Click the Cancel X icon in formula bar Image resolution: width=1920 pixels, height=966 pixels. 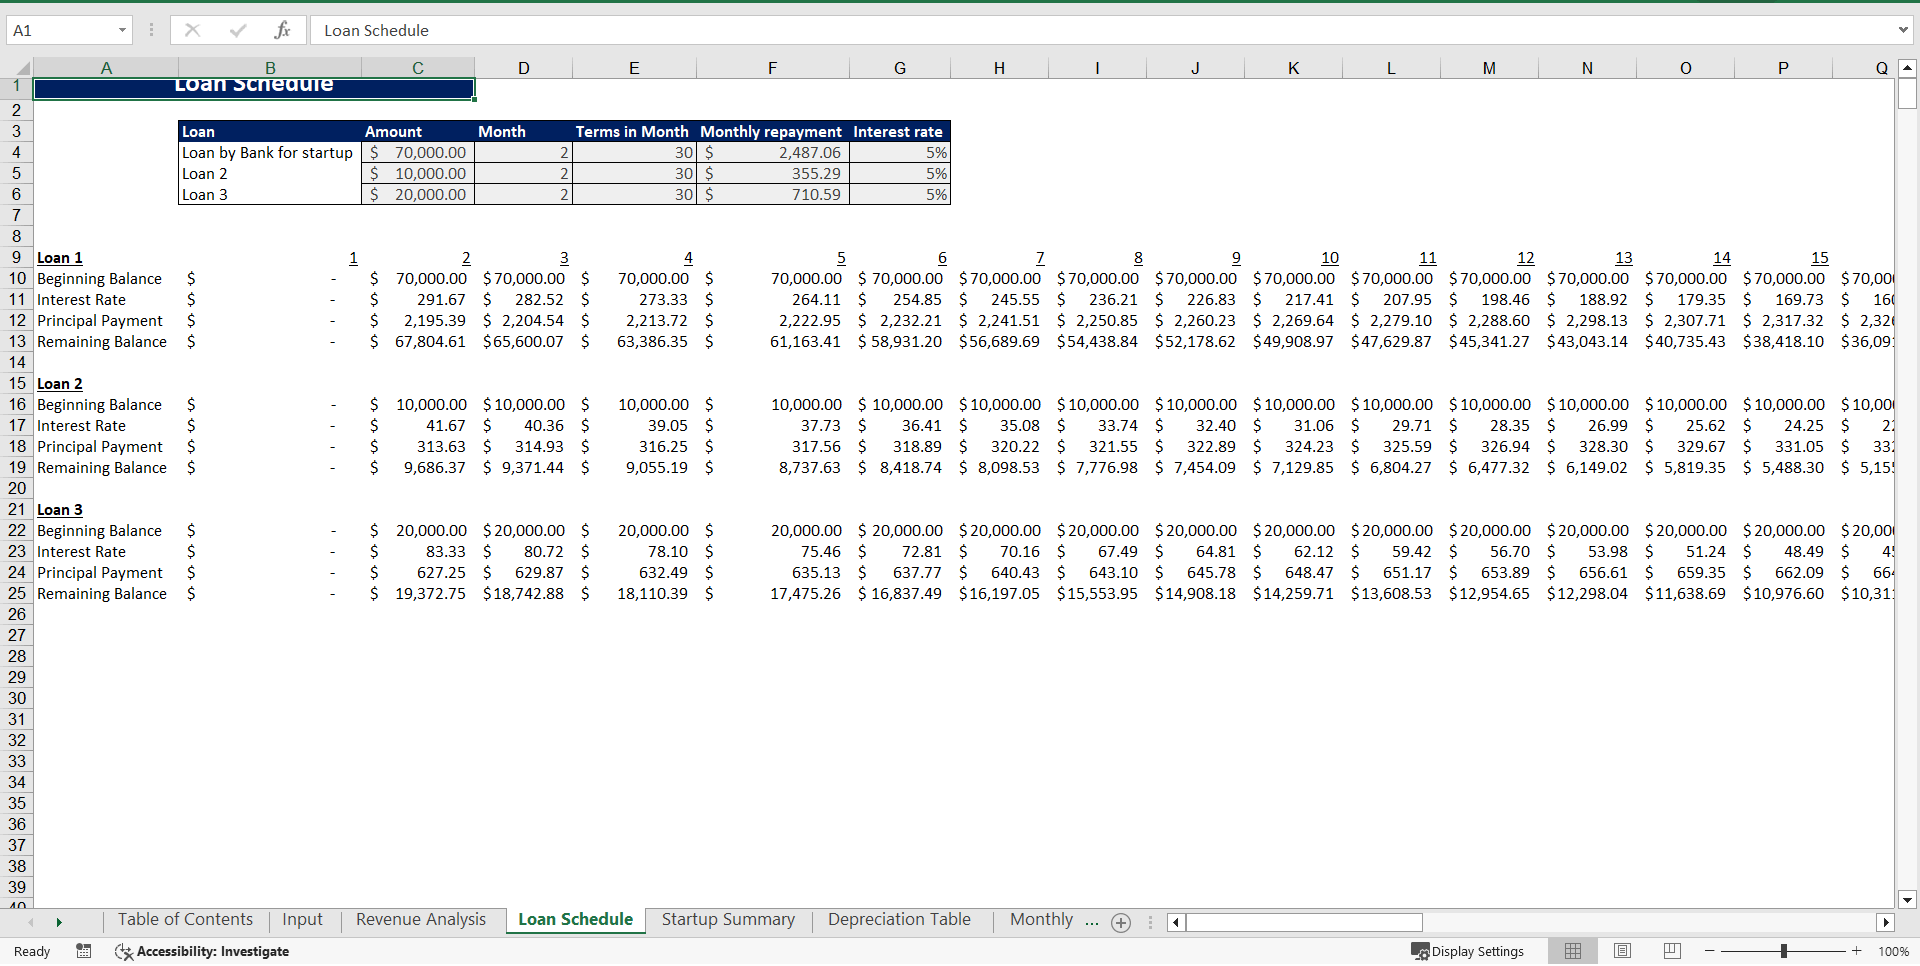point(192,30)
